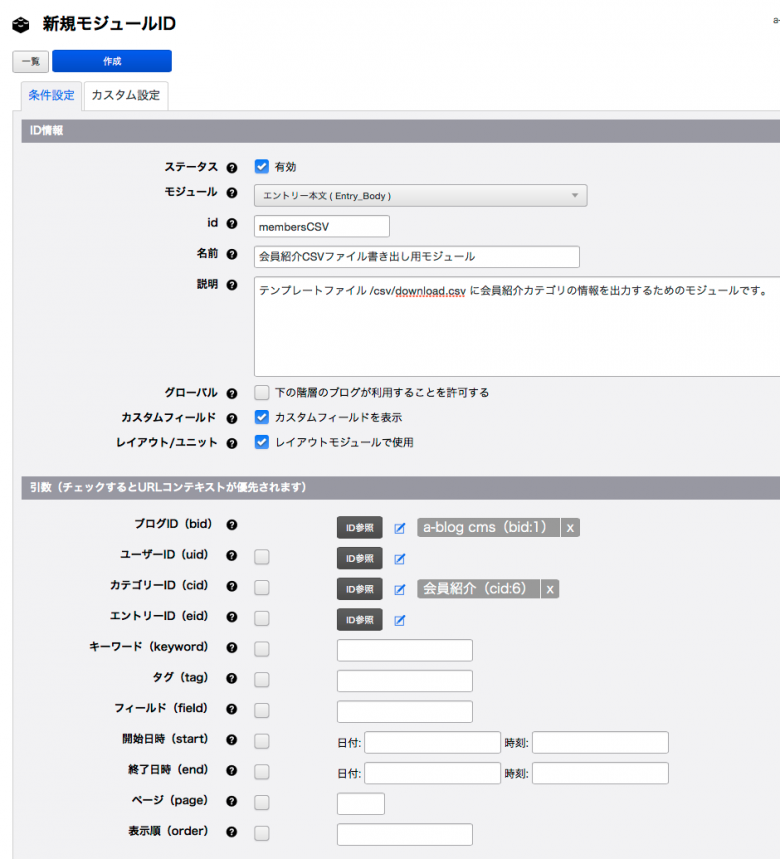Remove the 会員紹介 (cid:6) tag

550,589
